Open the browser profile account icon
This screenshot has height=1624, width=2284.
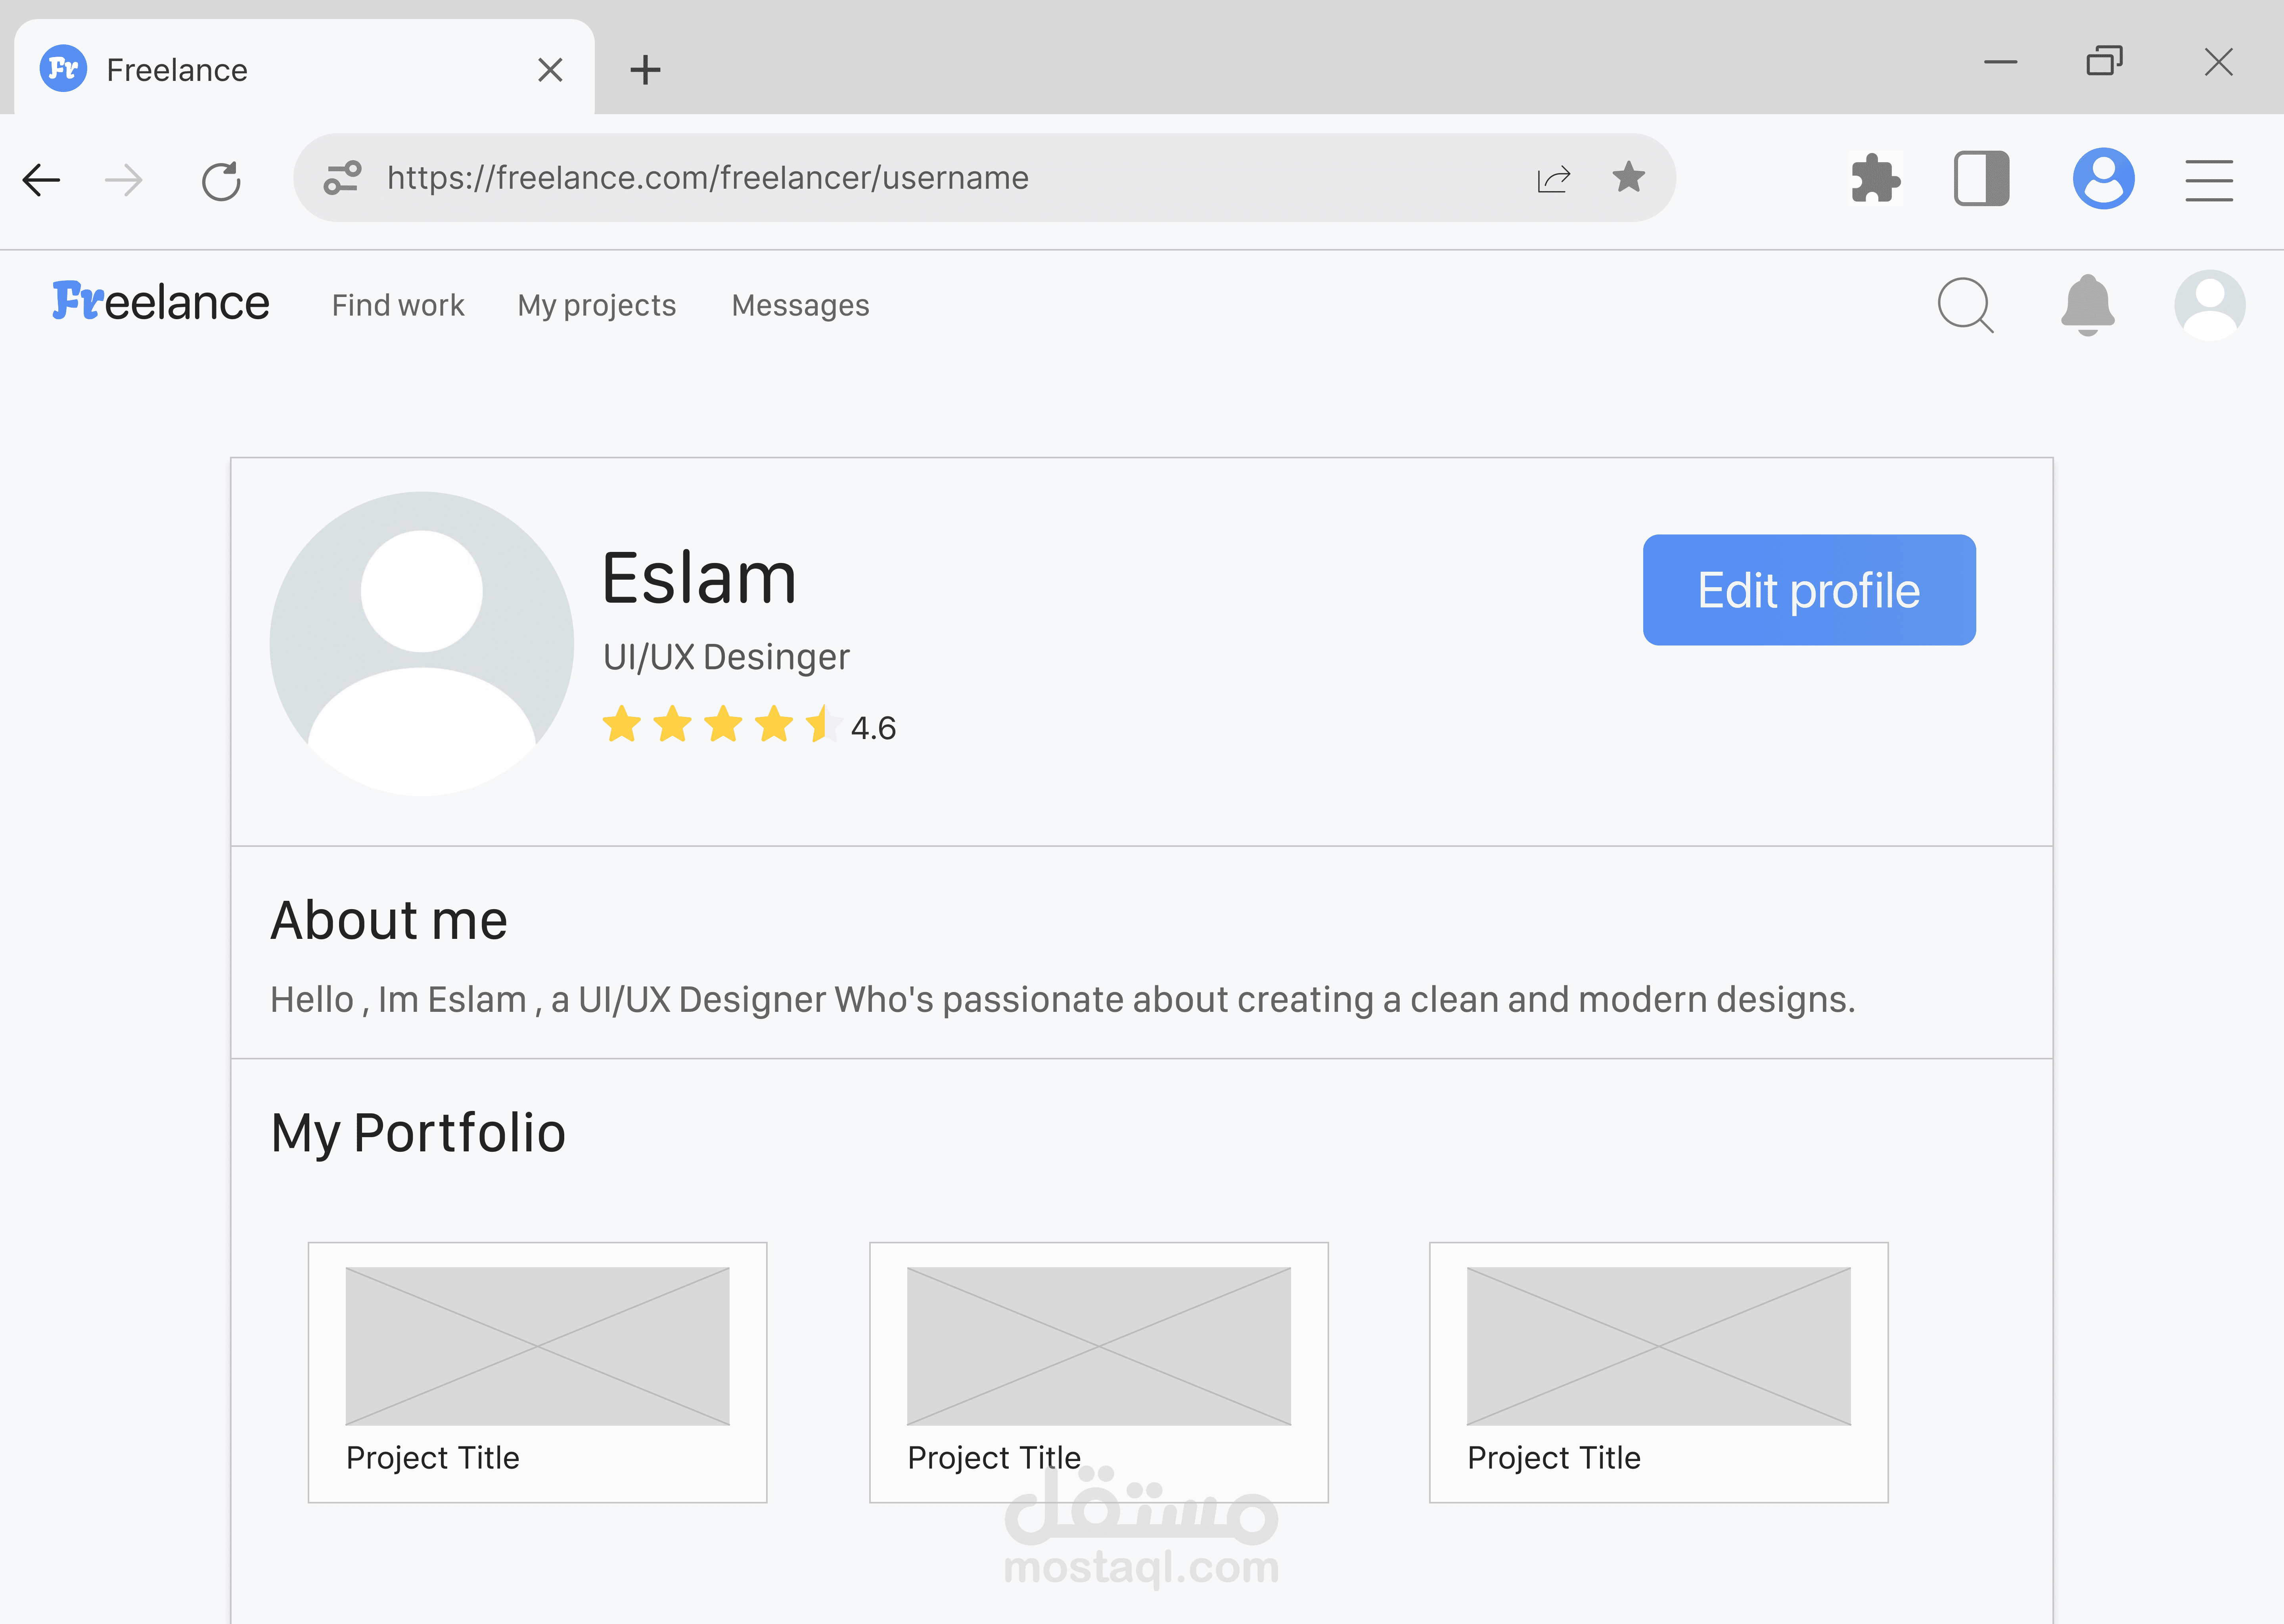tap(2104, 179)
